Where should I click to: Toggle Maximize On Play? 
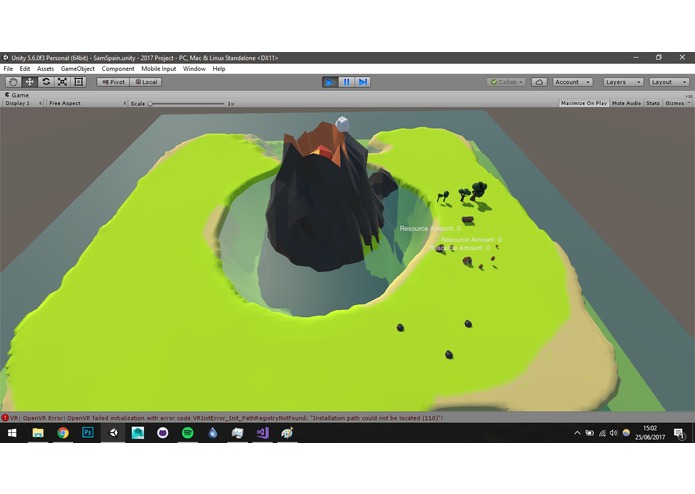(x=584, y=103)
